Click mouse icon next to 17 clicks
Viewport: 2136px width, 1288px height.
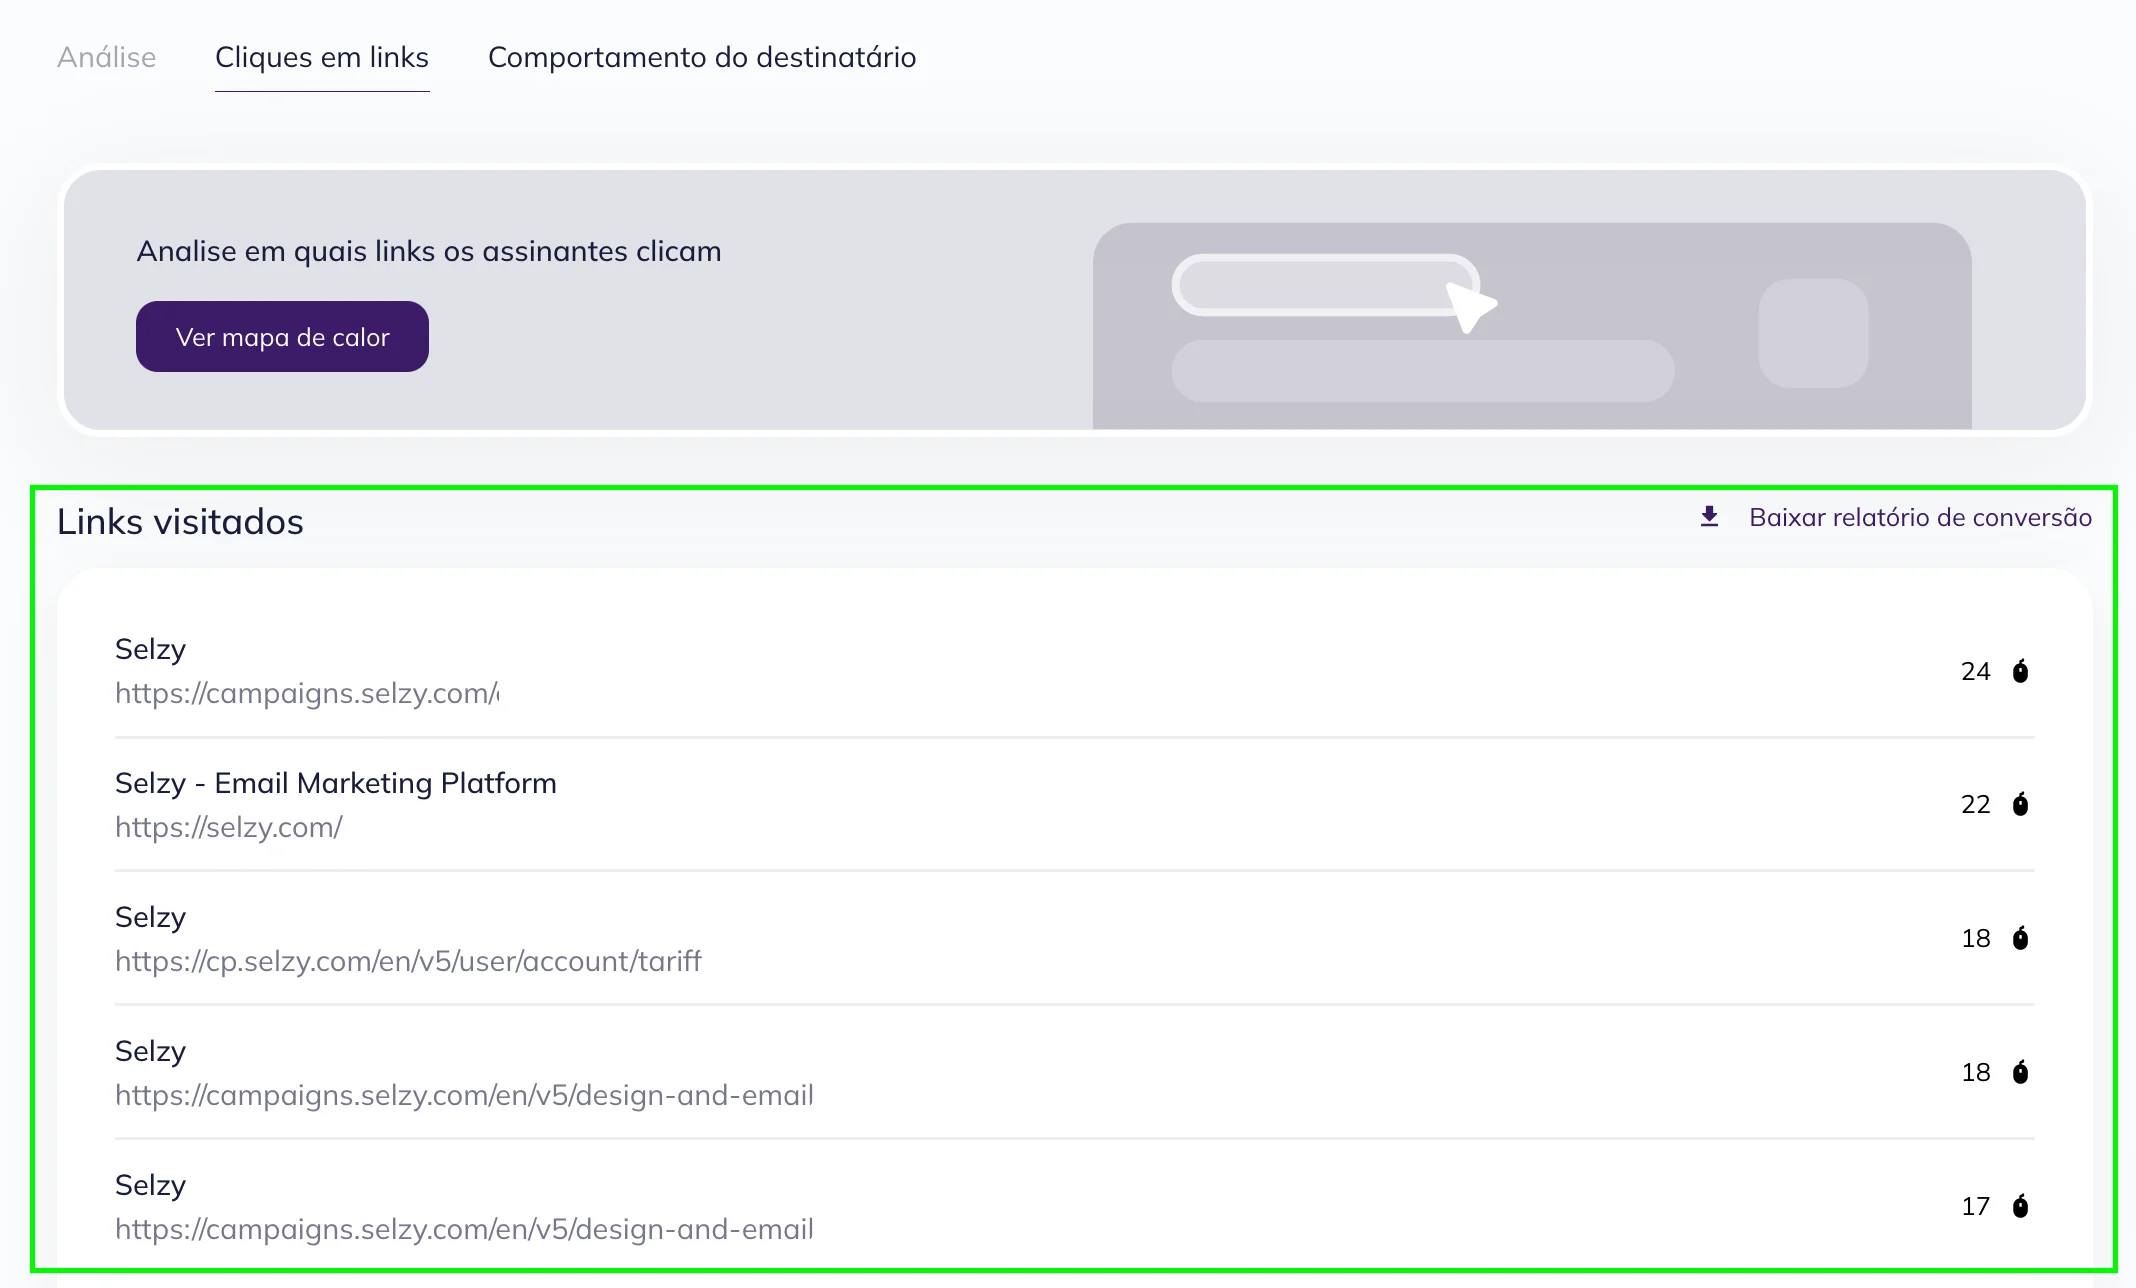[x=2020, y=1206]
